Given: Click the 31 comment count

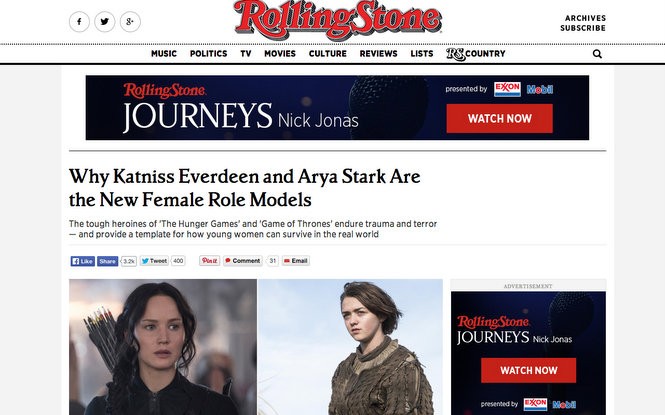Looking at the screenshot, I should point(273,261).
